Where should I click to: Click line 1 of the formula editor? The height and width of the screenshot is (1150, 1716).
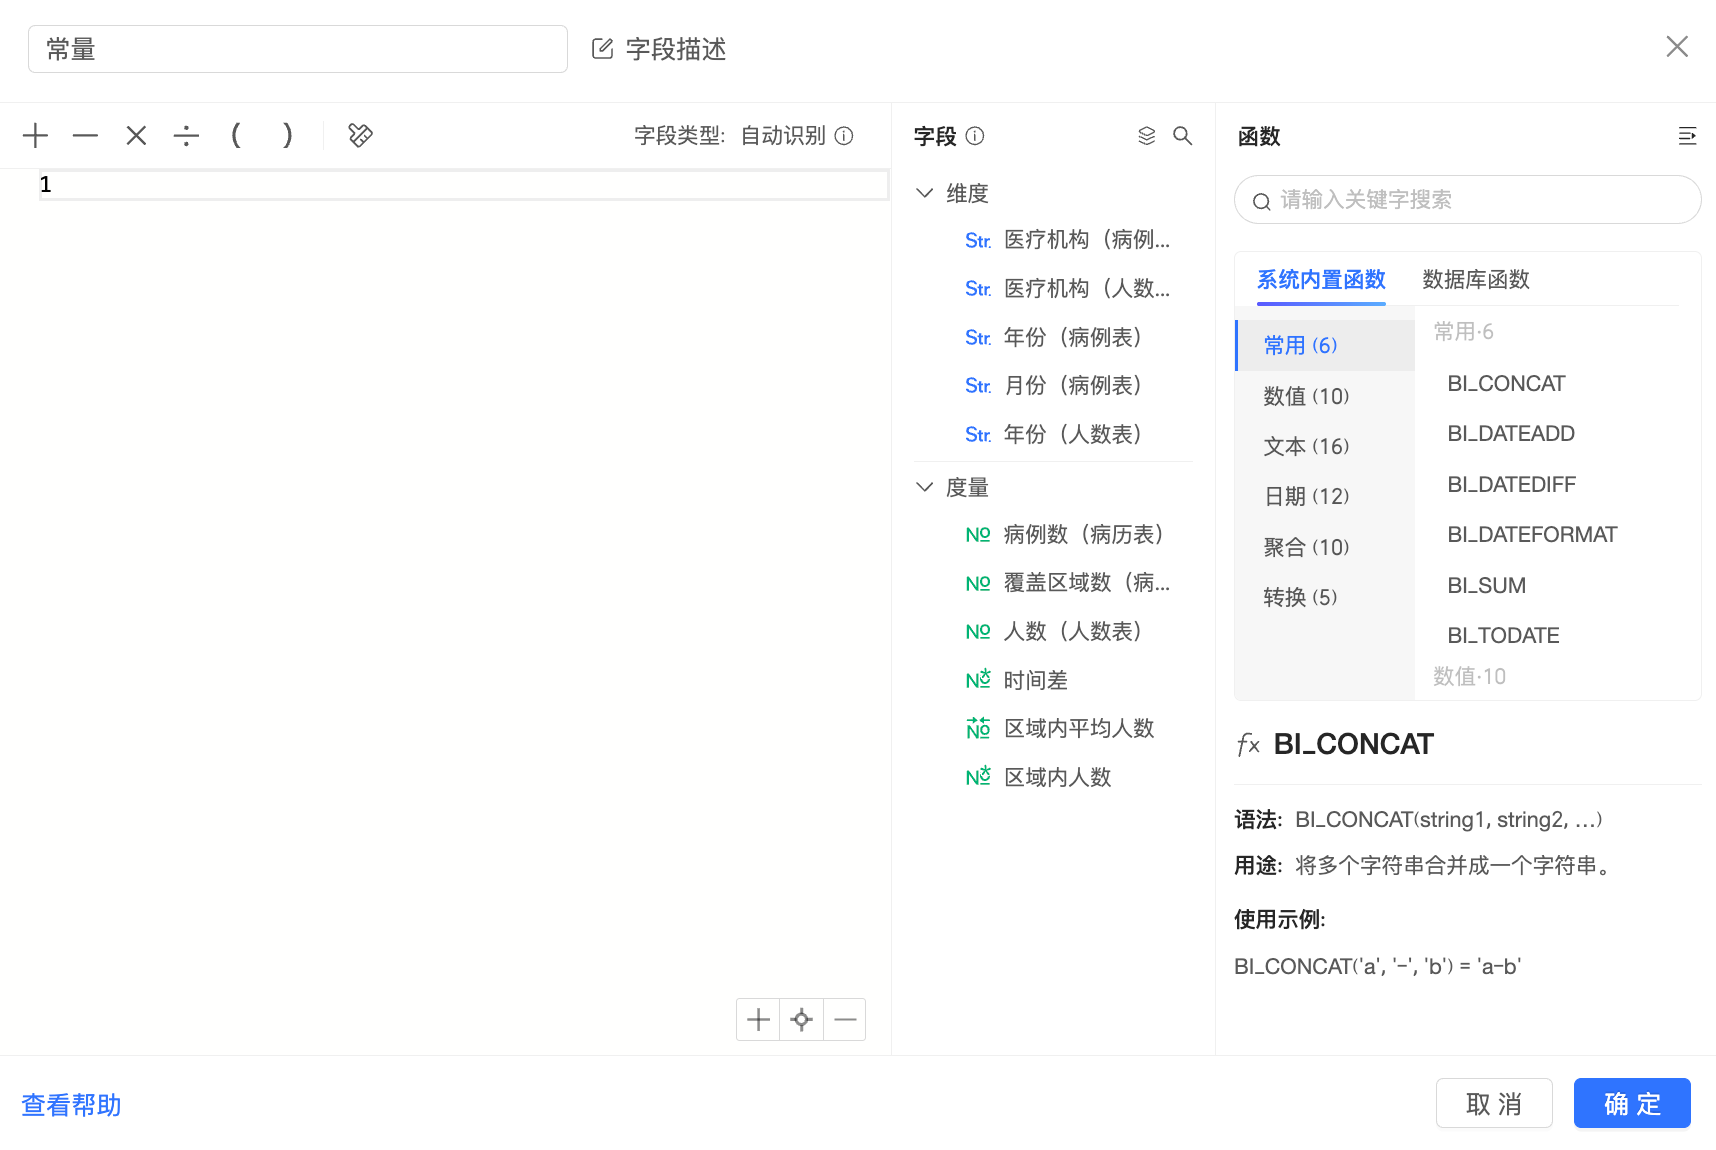click(464, 184)
